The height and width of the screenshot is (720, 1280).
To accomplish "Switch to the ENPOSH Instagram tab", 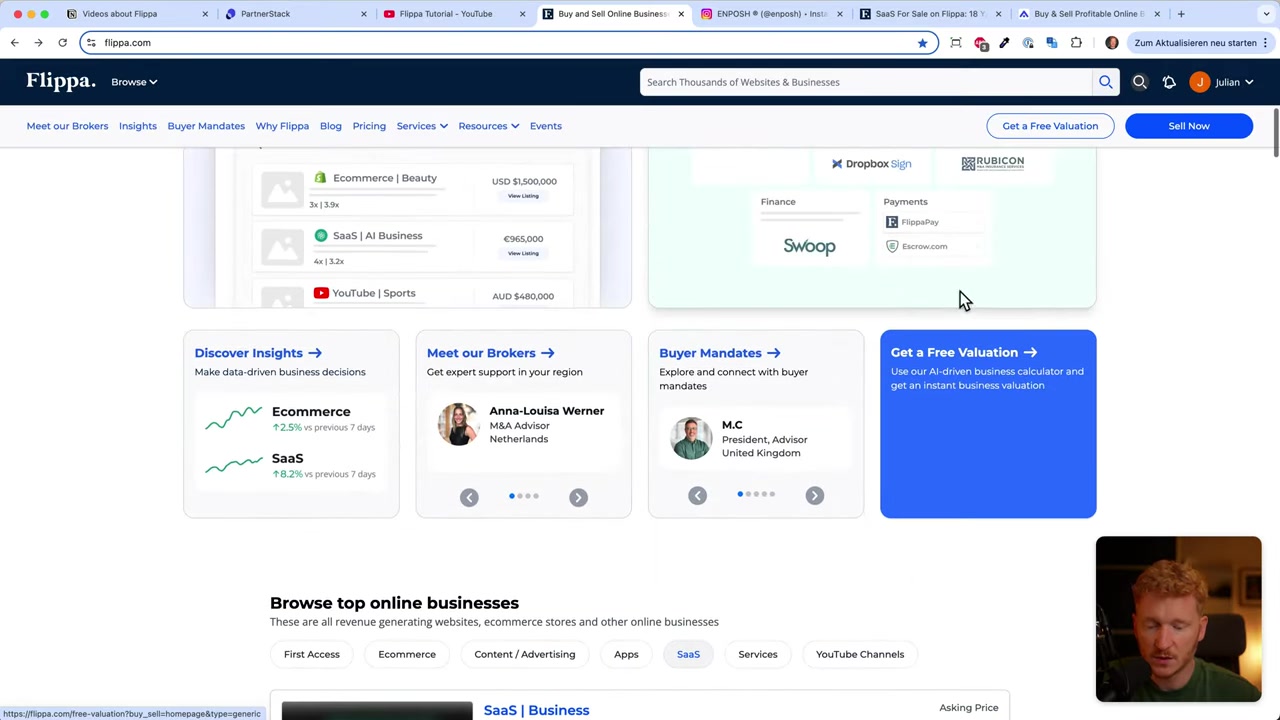I will click(771, 14).
